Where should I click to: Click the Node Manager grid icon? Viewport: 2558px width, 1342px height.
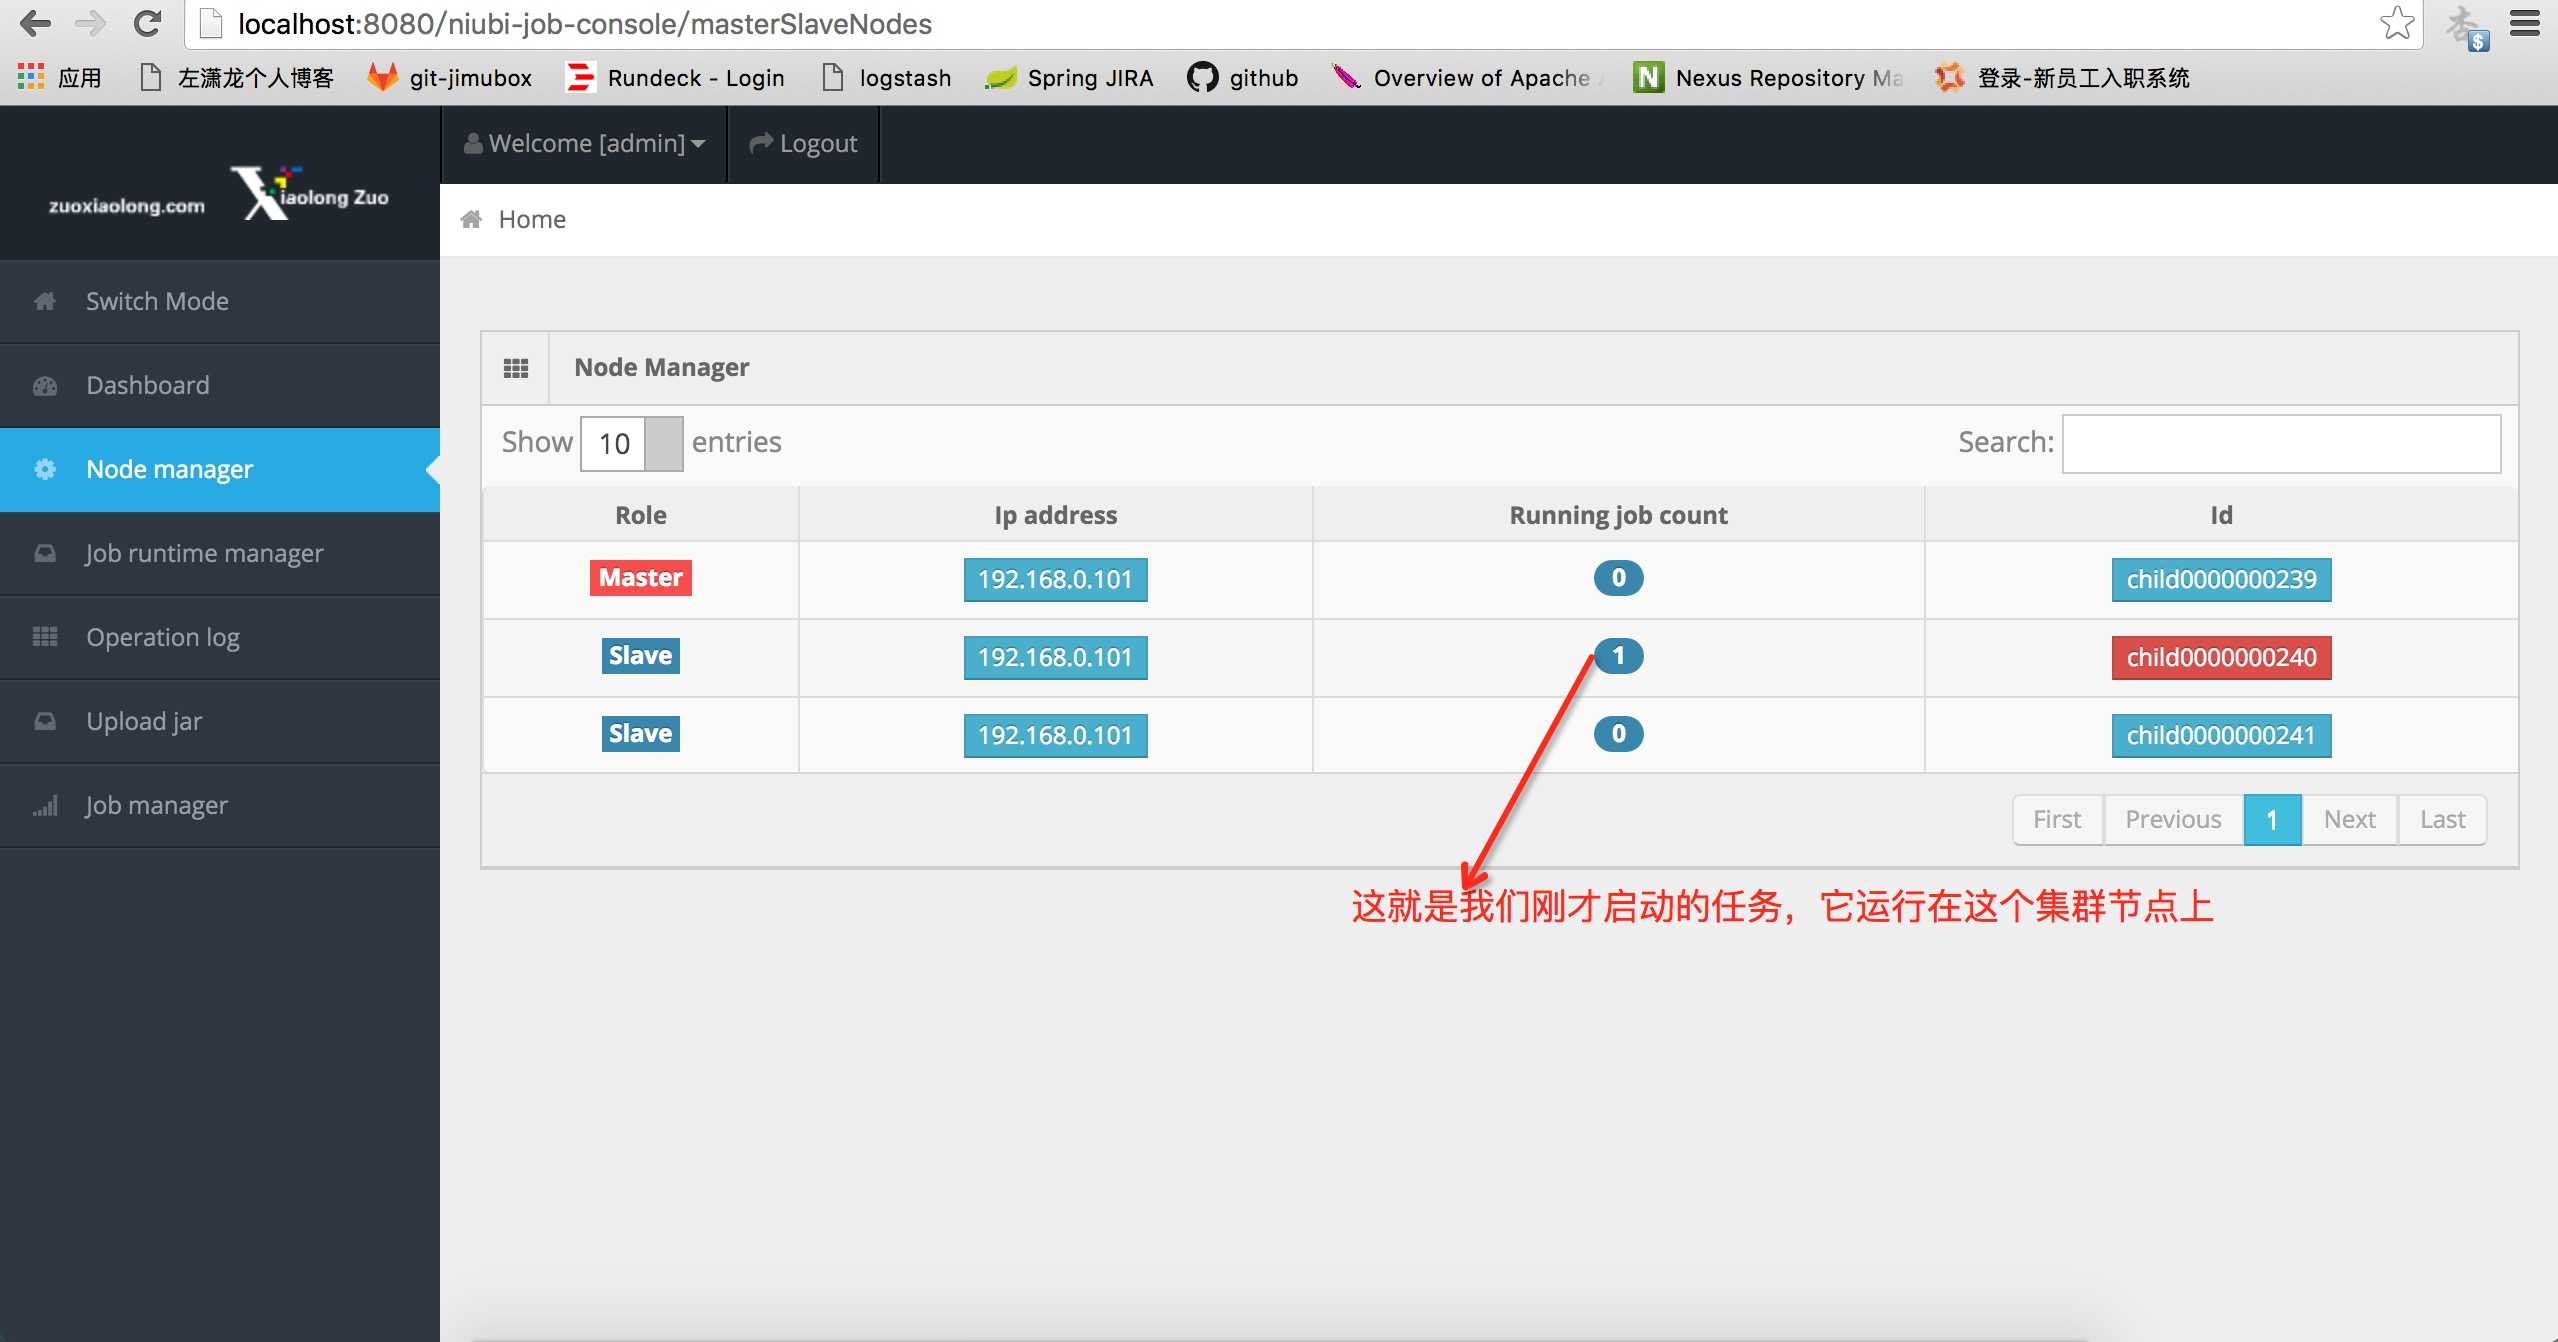click(x=514, y=366)
